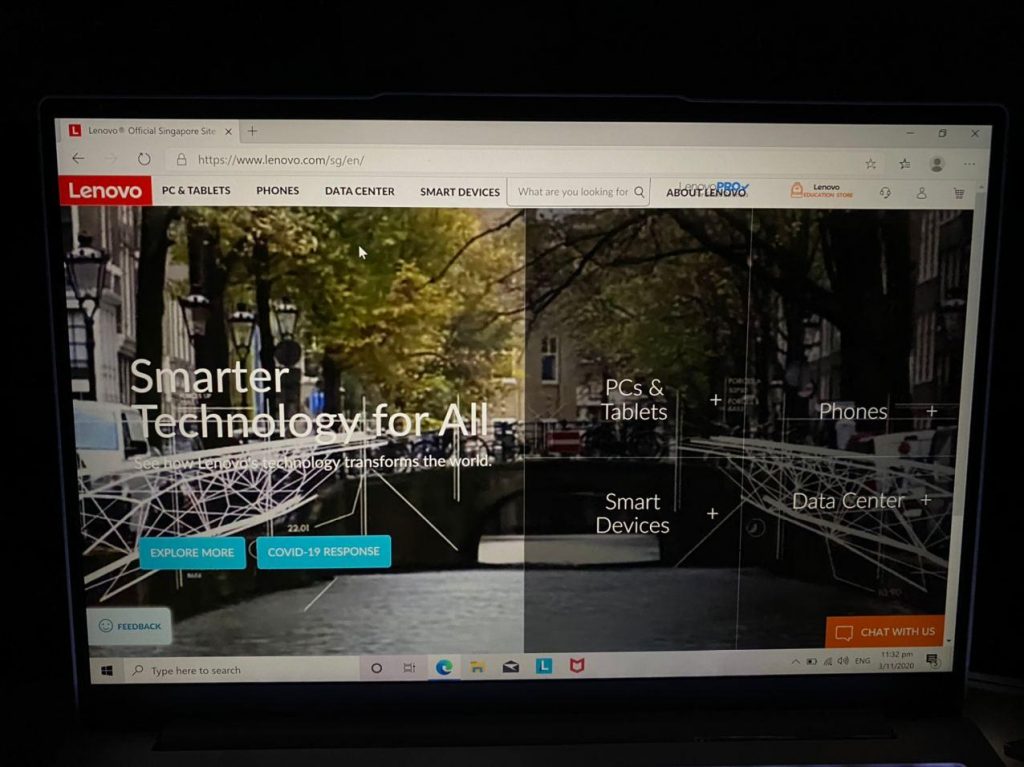Open the notification Action Center icon
The width and height of the screenshot is (1024, 767).
tap(932, 660)
